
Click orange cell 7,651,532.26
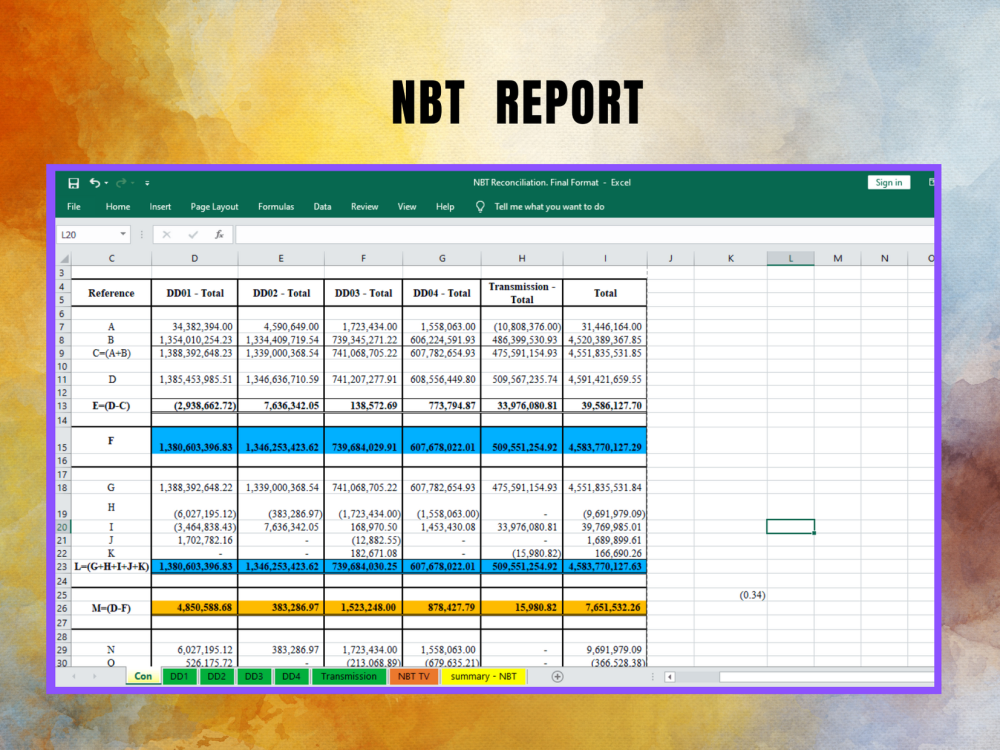tap(605, 608)
